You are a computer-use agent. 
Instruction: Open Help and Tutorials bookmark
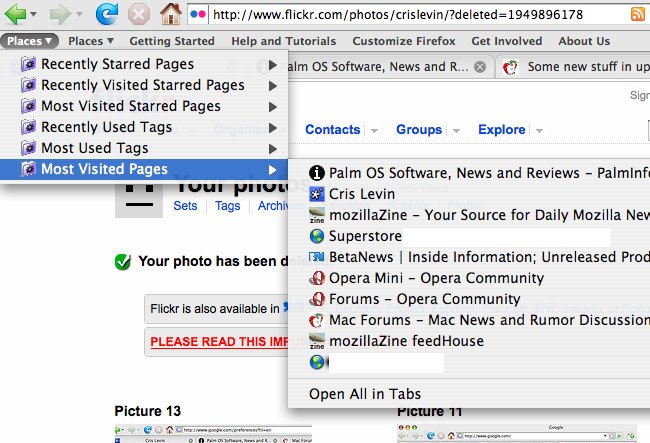284,41
